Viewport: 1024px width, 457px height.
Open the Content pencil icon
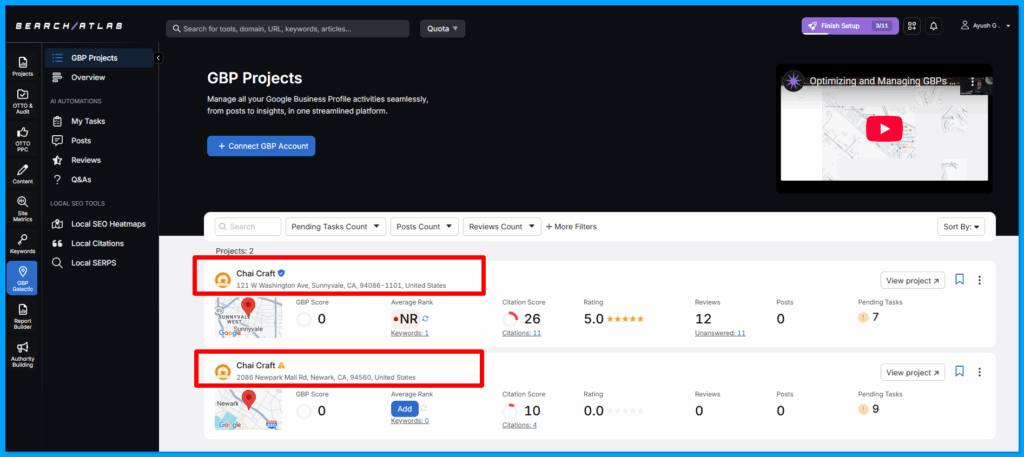pyautogui.click(x=22, y=174)
